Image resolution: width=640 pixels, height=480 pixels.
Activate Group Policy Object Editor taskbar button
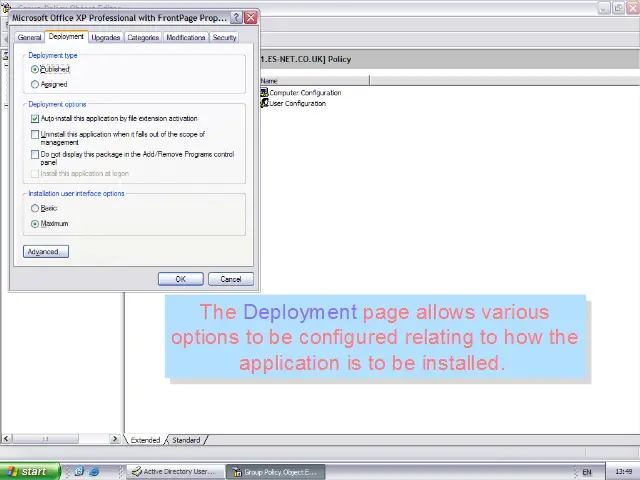click(x=276, y=472)
